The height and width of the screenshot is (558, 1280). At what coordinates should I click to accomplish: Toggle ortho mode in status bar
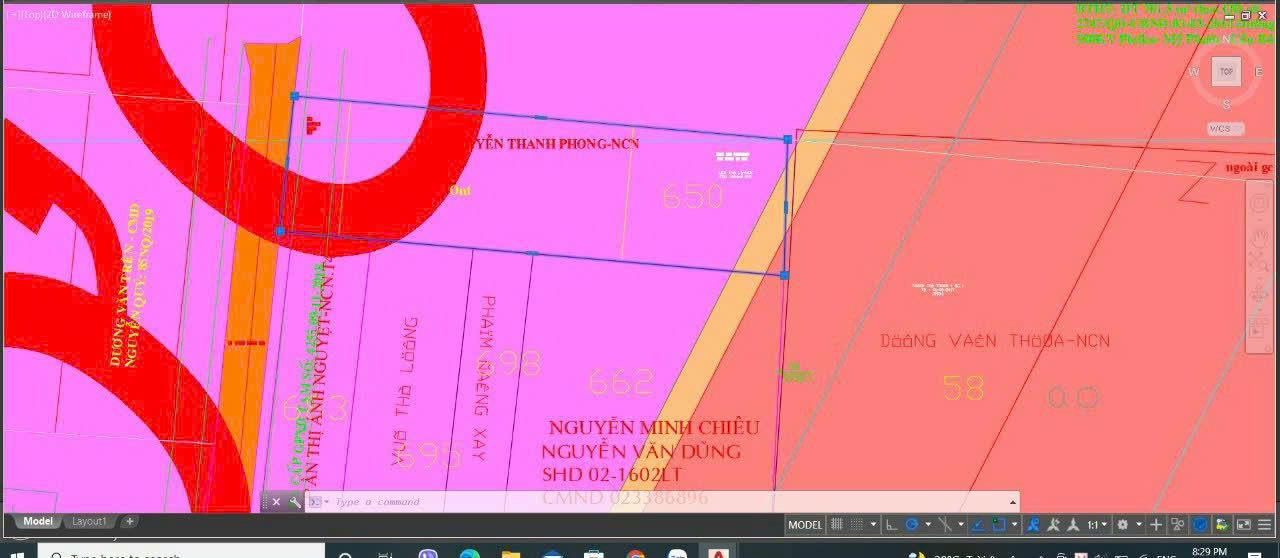click(892, 525)
